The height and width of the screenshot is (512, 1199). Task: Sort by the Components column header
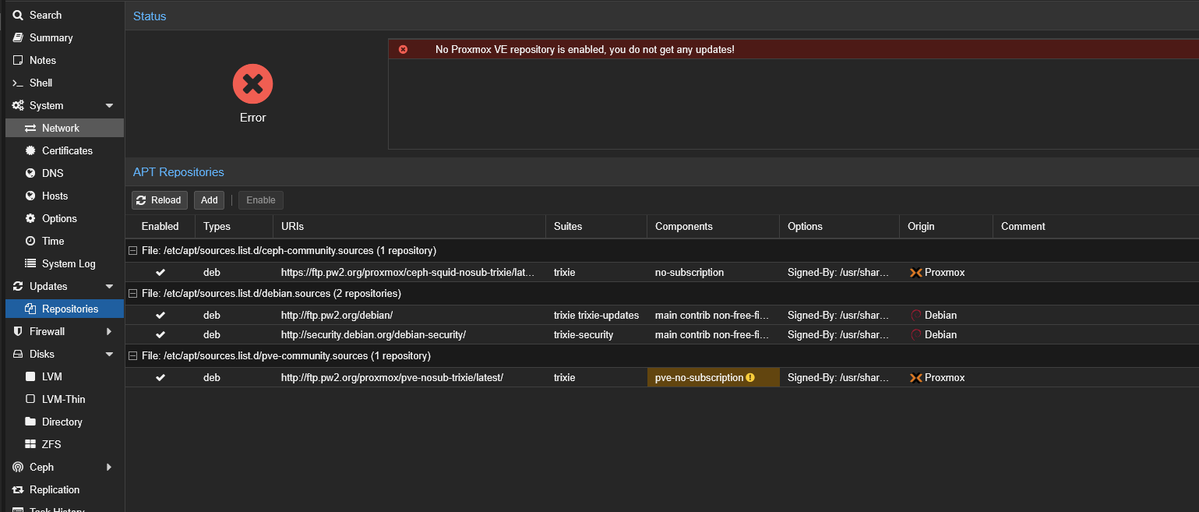[x=713, y=226]
